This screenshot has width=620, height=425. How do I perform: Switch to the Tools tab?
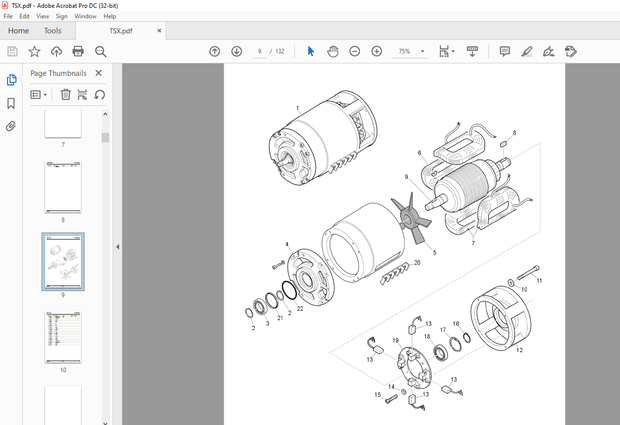click(x=53, y=30)
